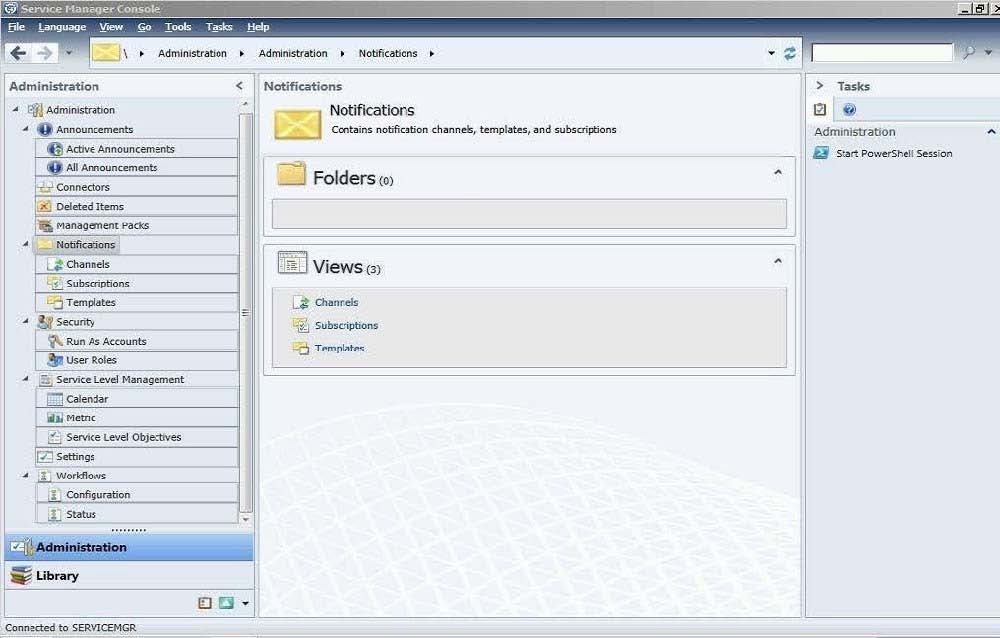This screenshot has height=638, width=1000.
Task: Collapse the Administration navigation pane
Action: 239,85
